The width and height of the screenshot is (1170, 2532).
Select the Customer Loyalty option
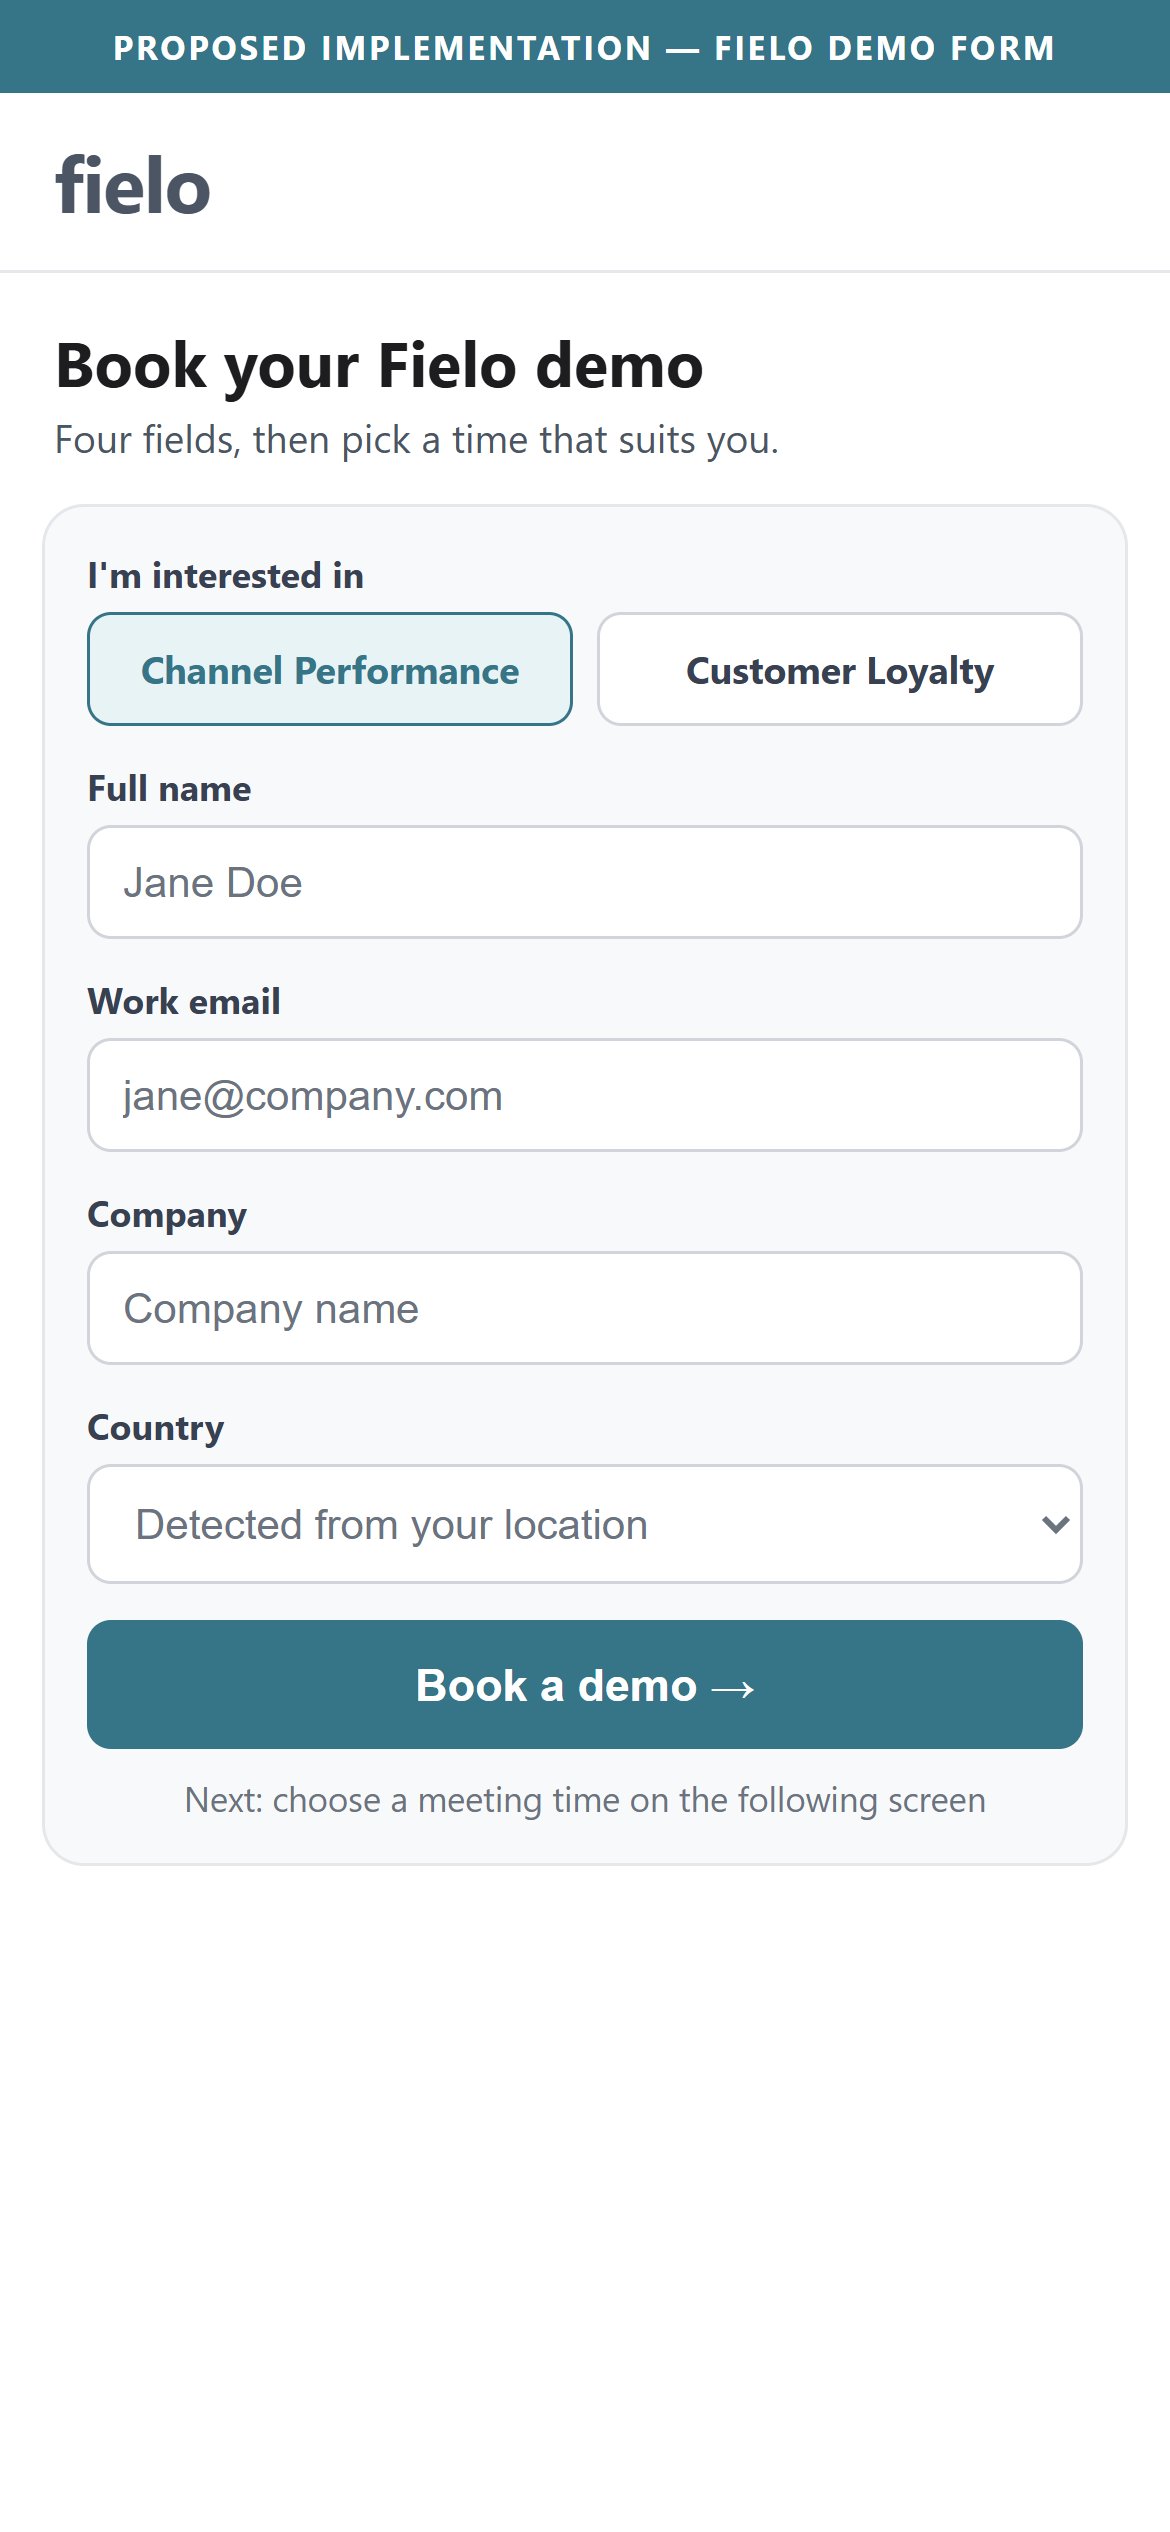(x=840, y=669)
